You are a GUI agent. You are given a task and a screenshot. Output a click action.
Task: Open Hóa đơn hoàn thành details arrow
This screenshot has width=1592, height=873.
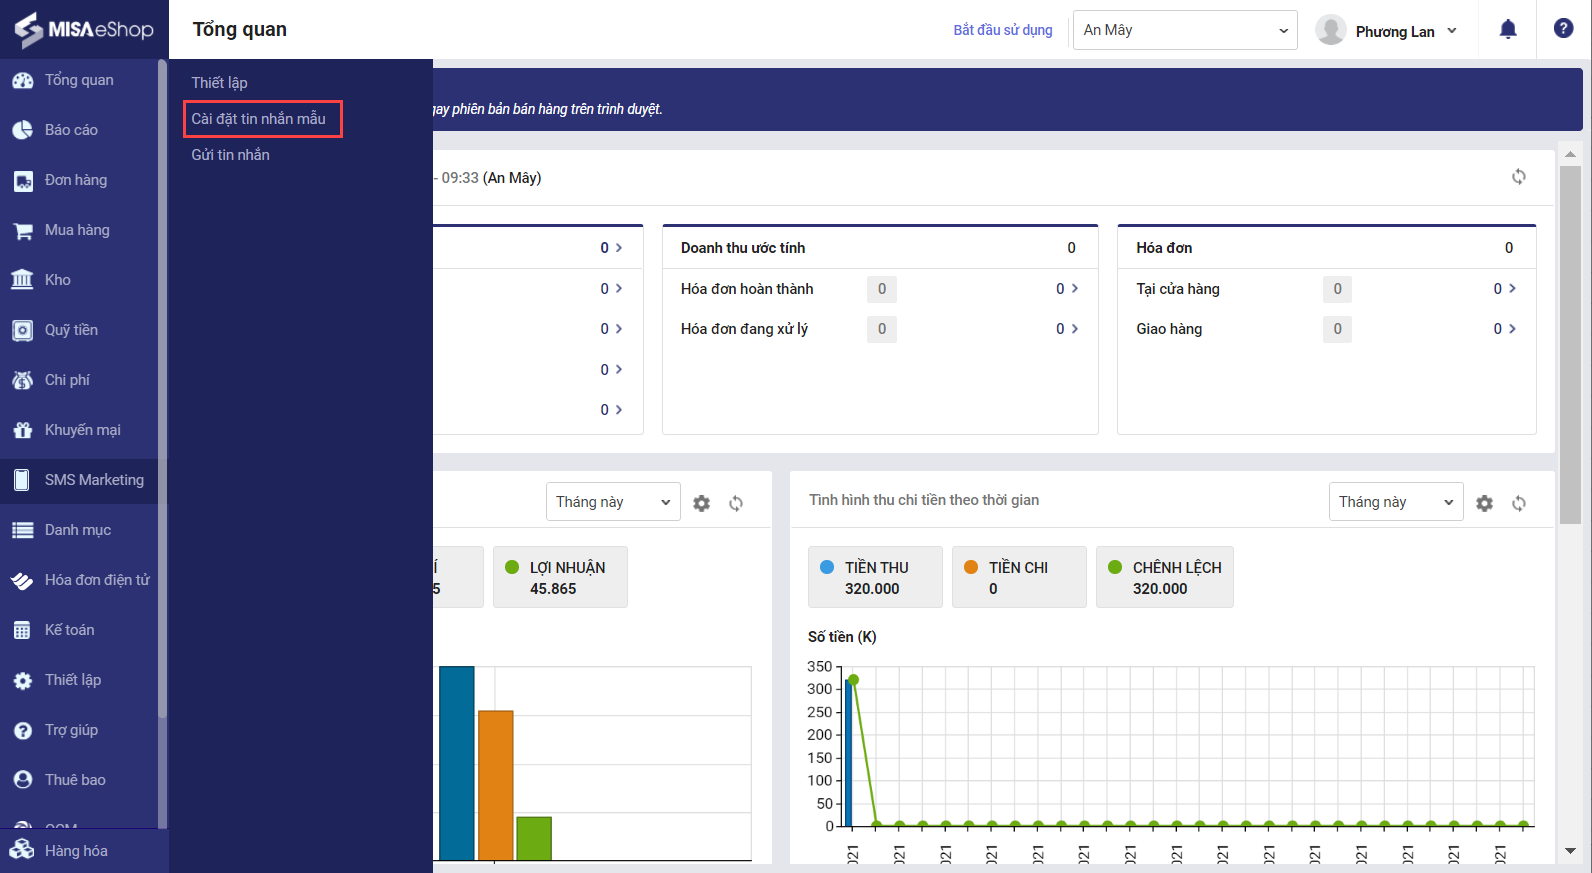click(1074, 288)
